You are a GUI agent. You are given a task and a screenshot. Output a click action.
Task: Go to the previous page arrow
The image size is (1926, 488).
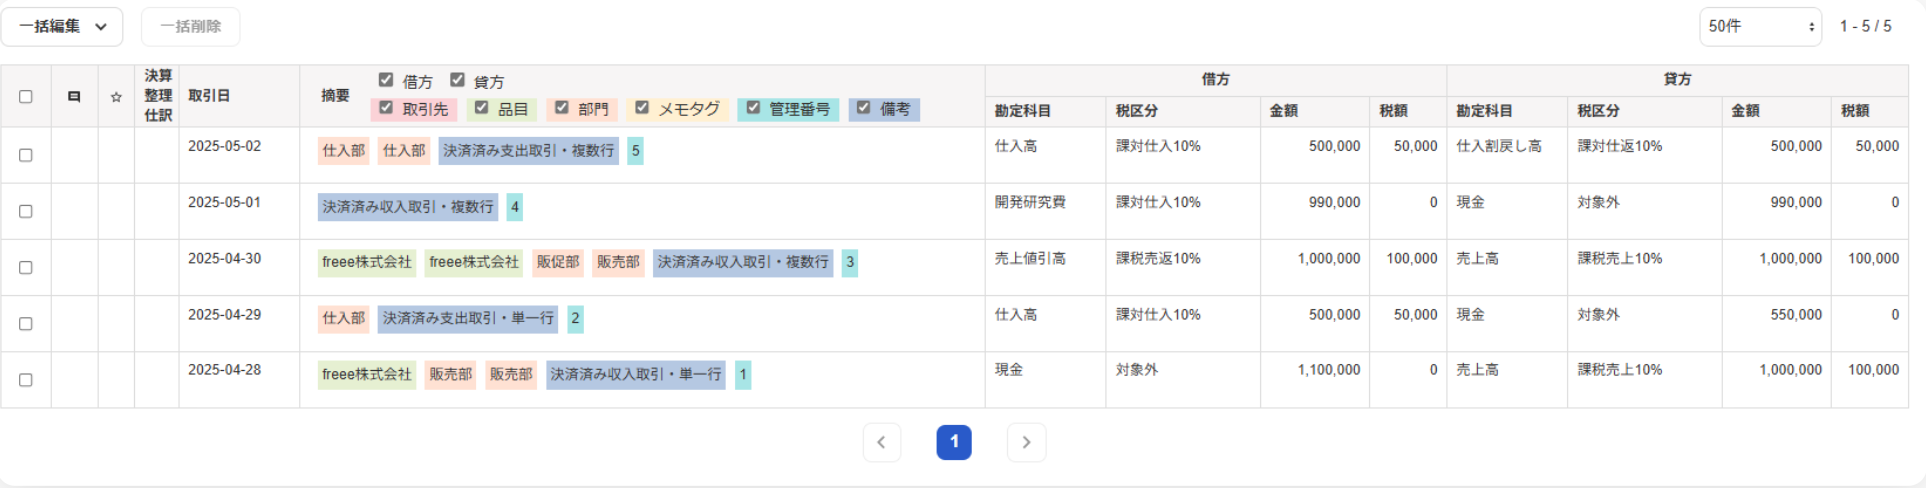(881, 442)
